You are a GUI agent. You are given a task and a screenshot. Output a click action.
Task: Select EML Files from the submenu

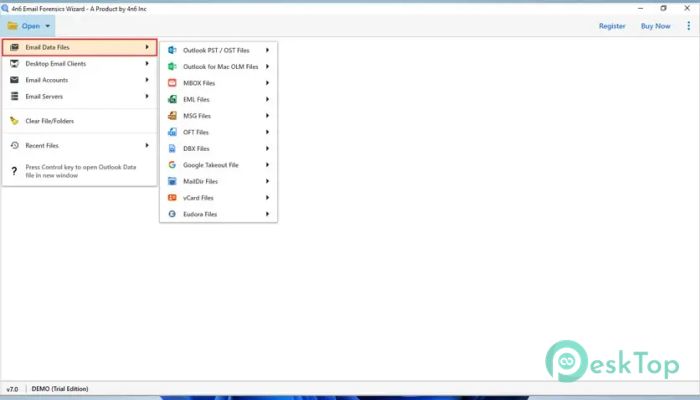[218, 99]
